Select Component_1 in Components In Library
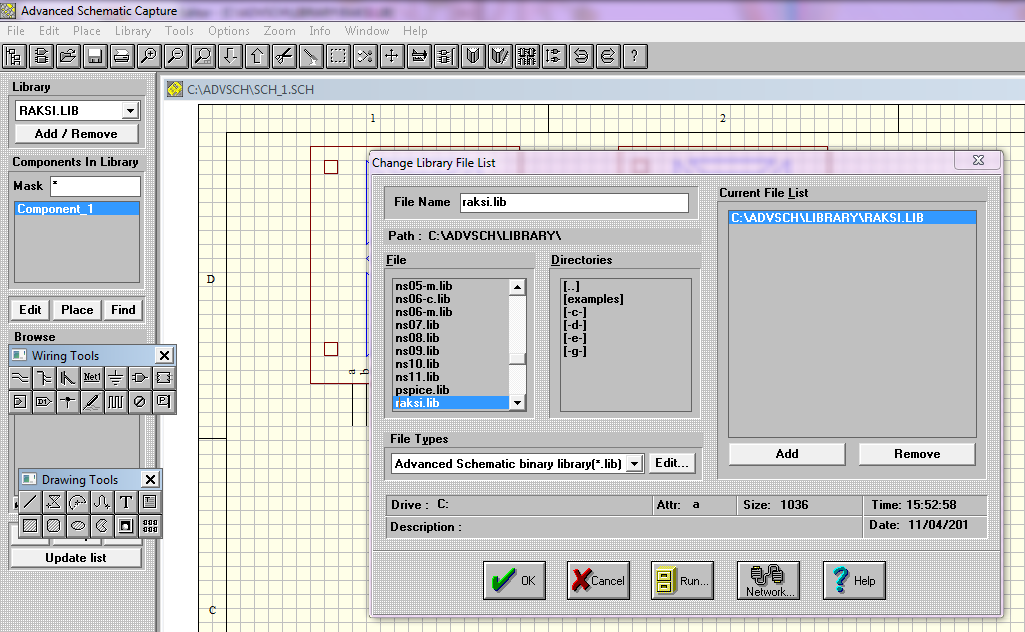This screenshot has width=1025, height=632. coord(76,208)
